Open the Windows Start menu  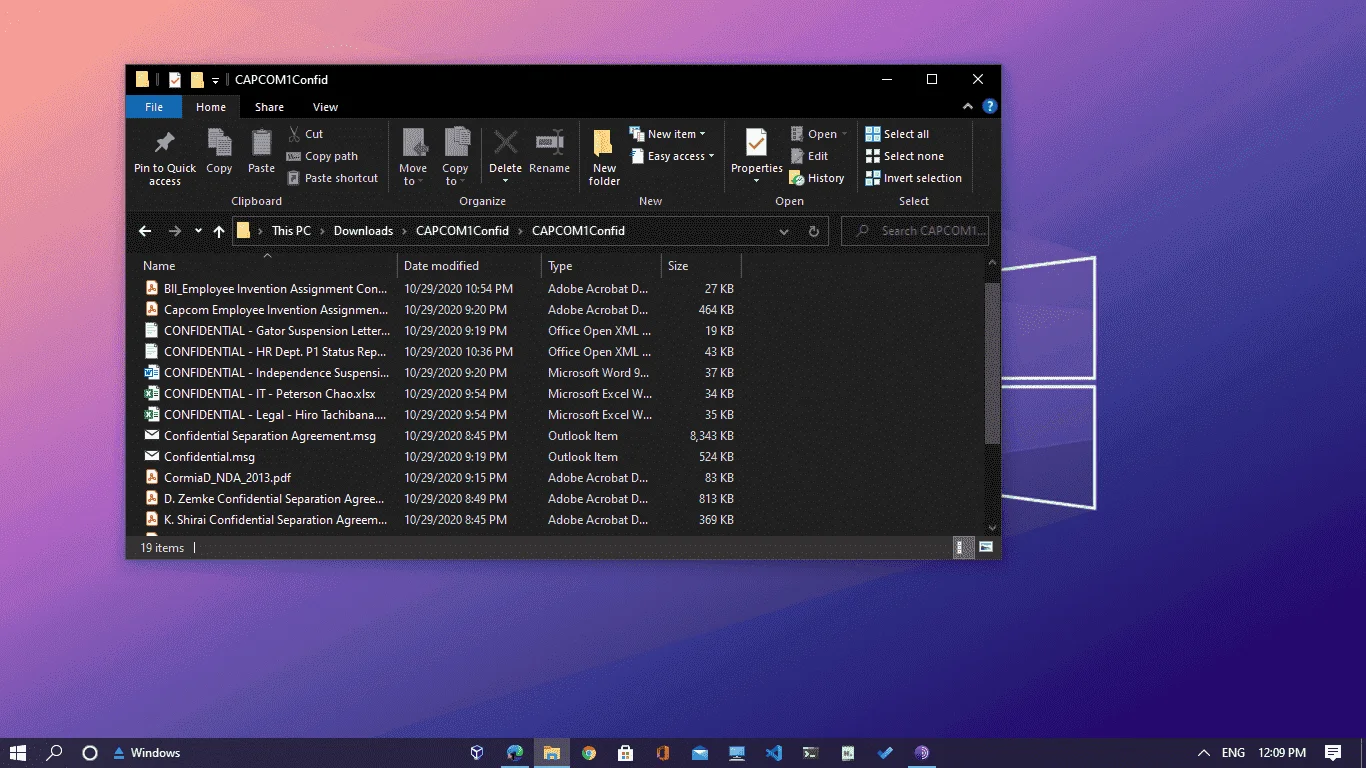(18, 753)
